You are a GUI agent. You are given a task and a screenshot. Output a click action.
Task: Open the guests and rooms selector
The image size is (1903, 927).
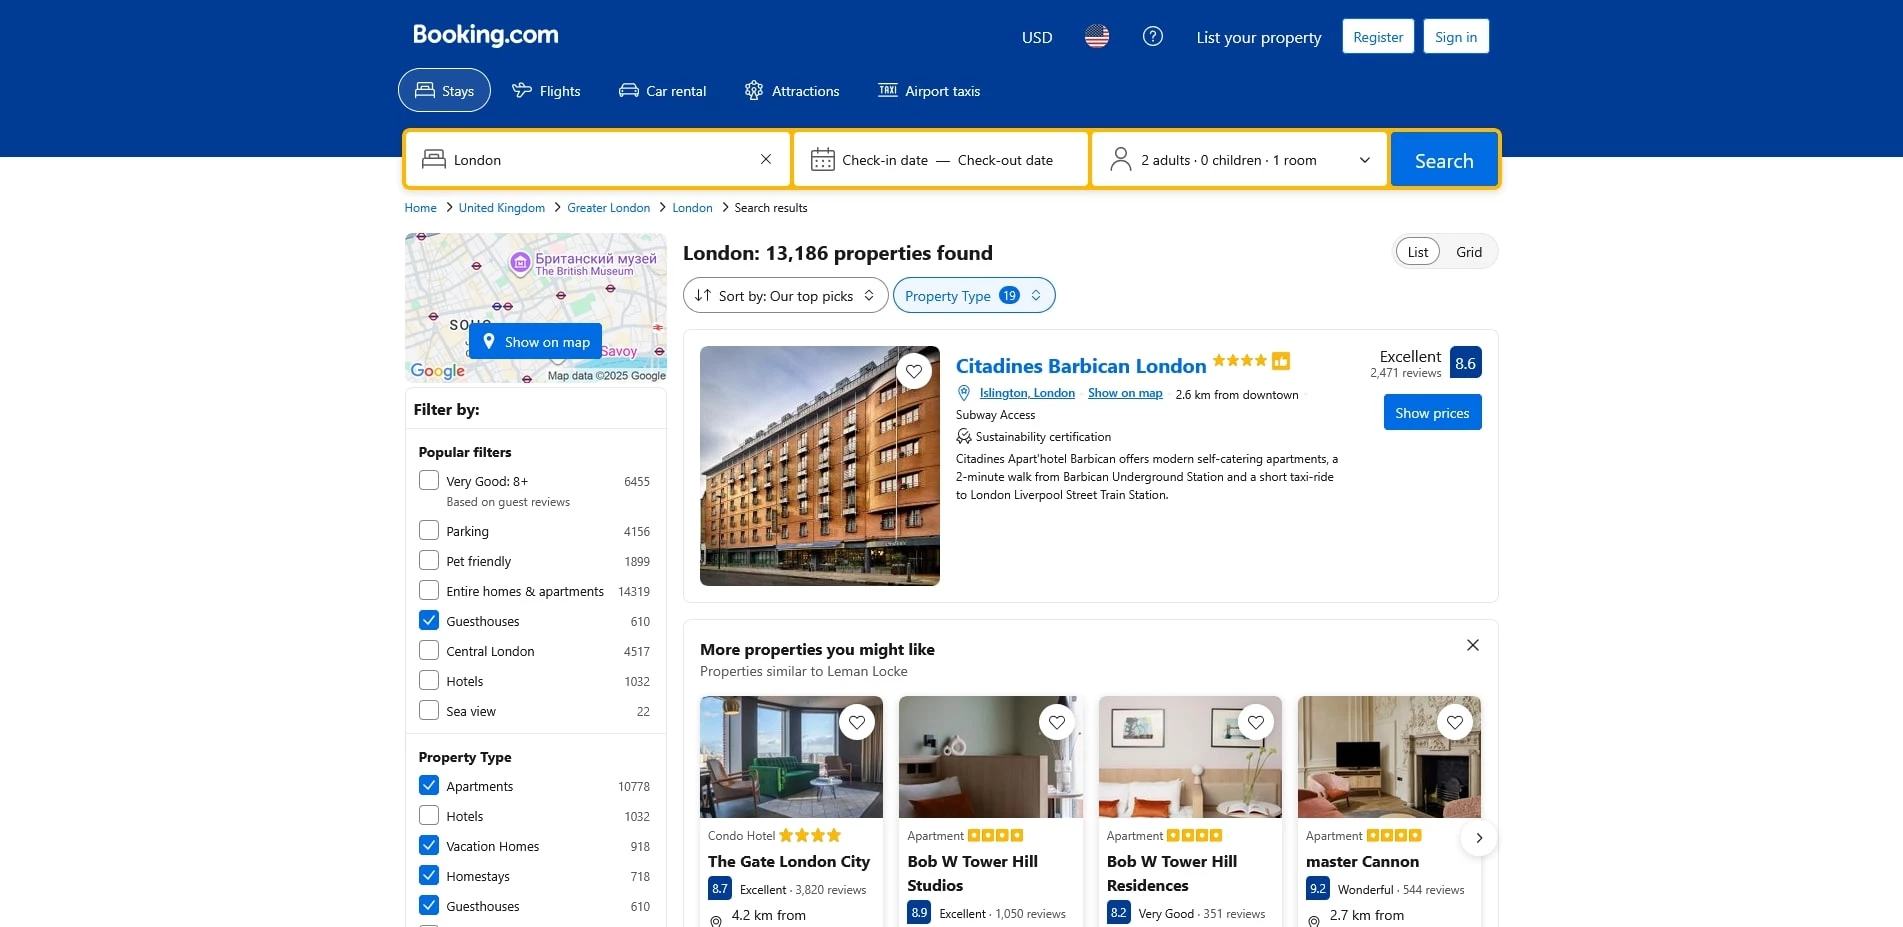point(1238,159)
